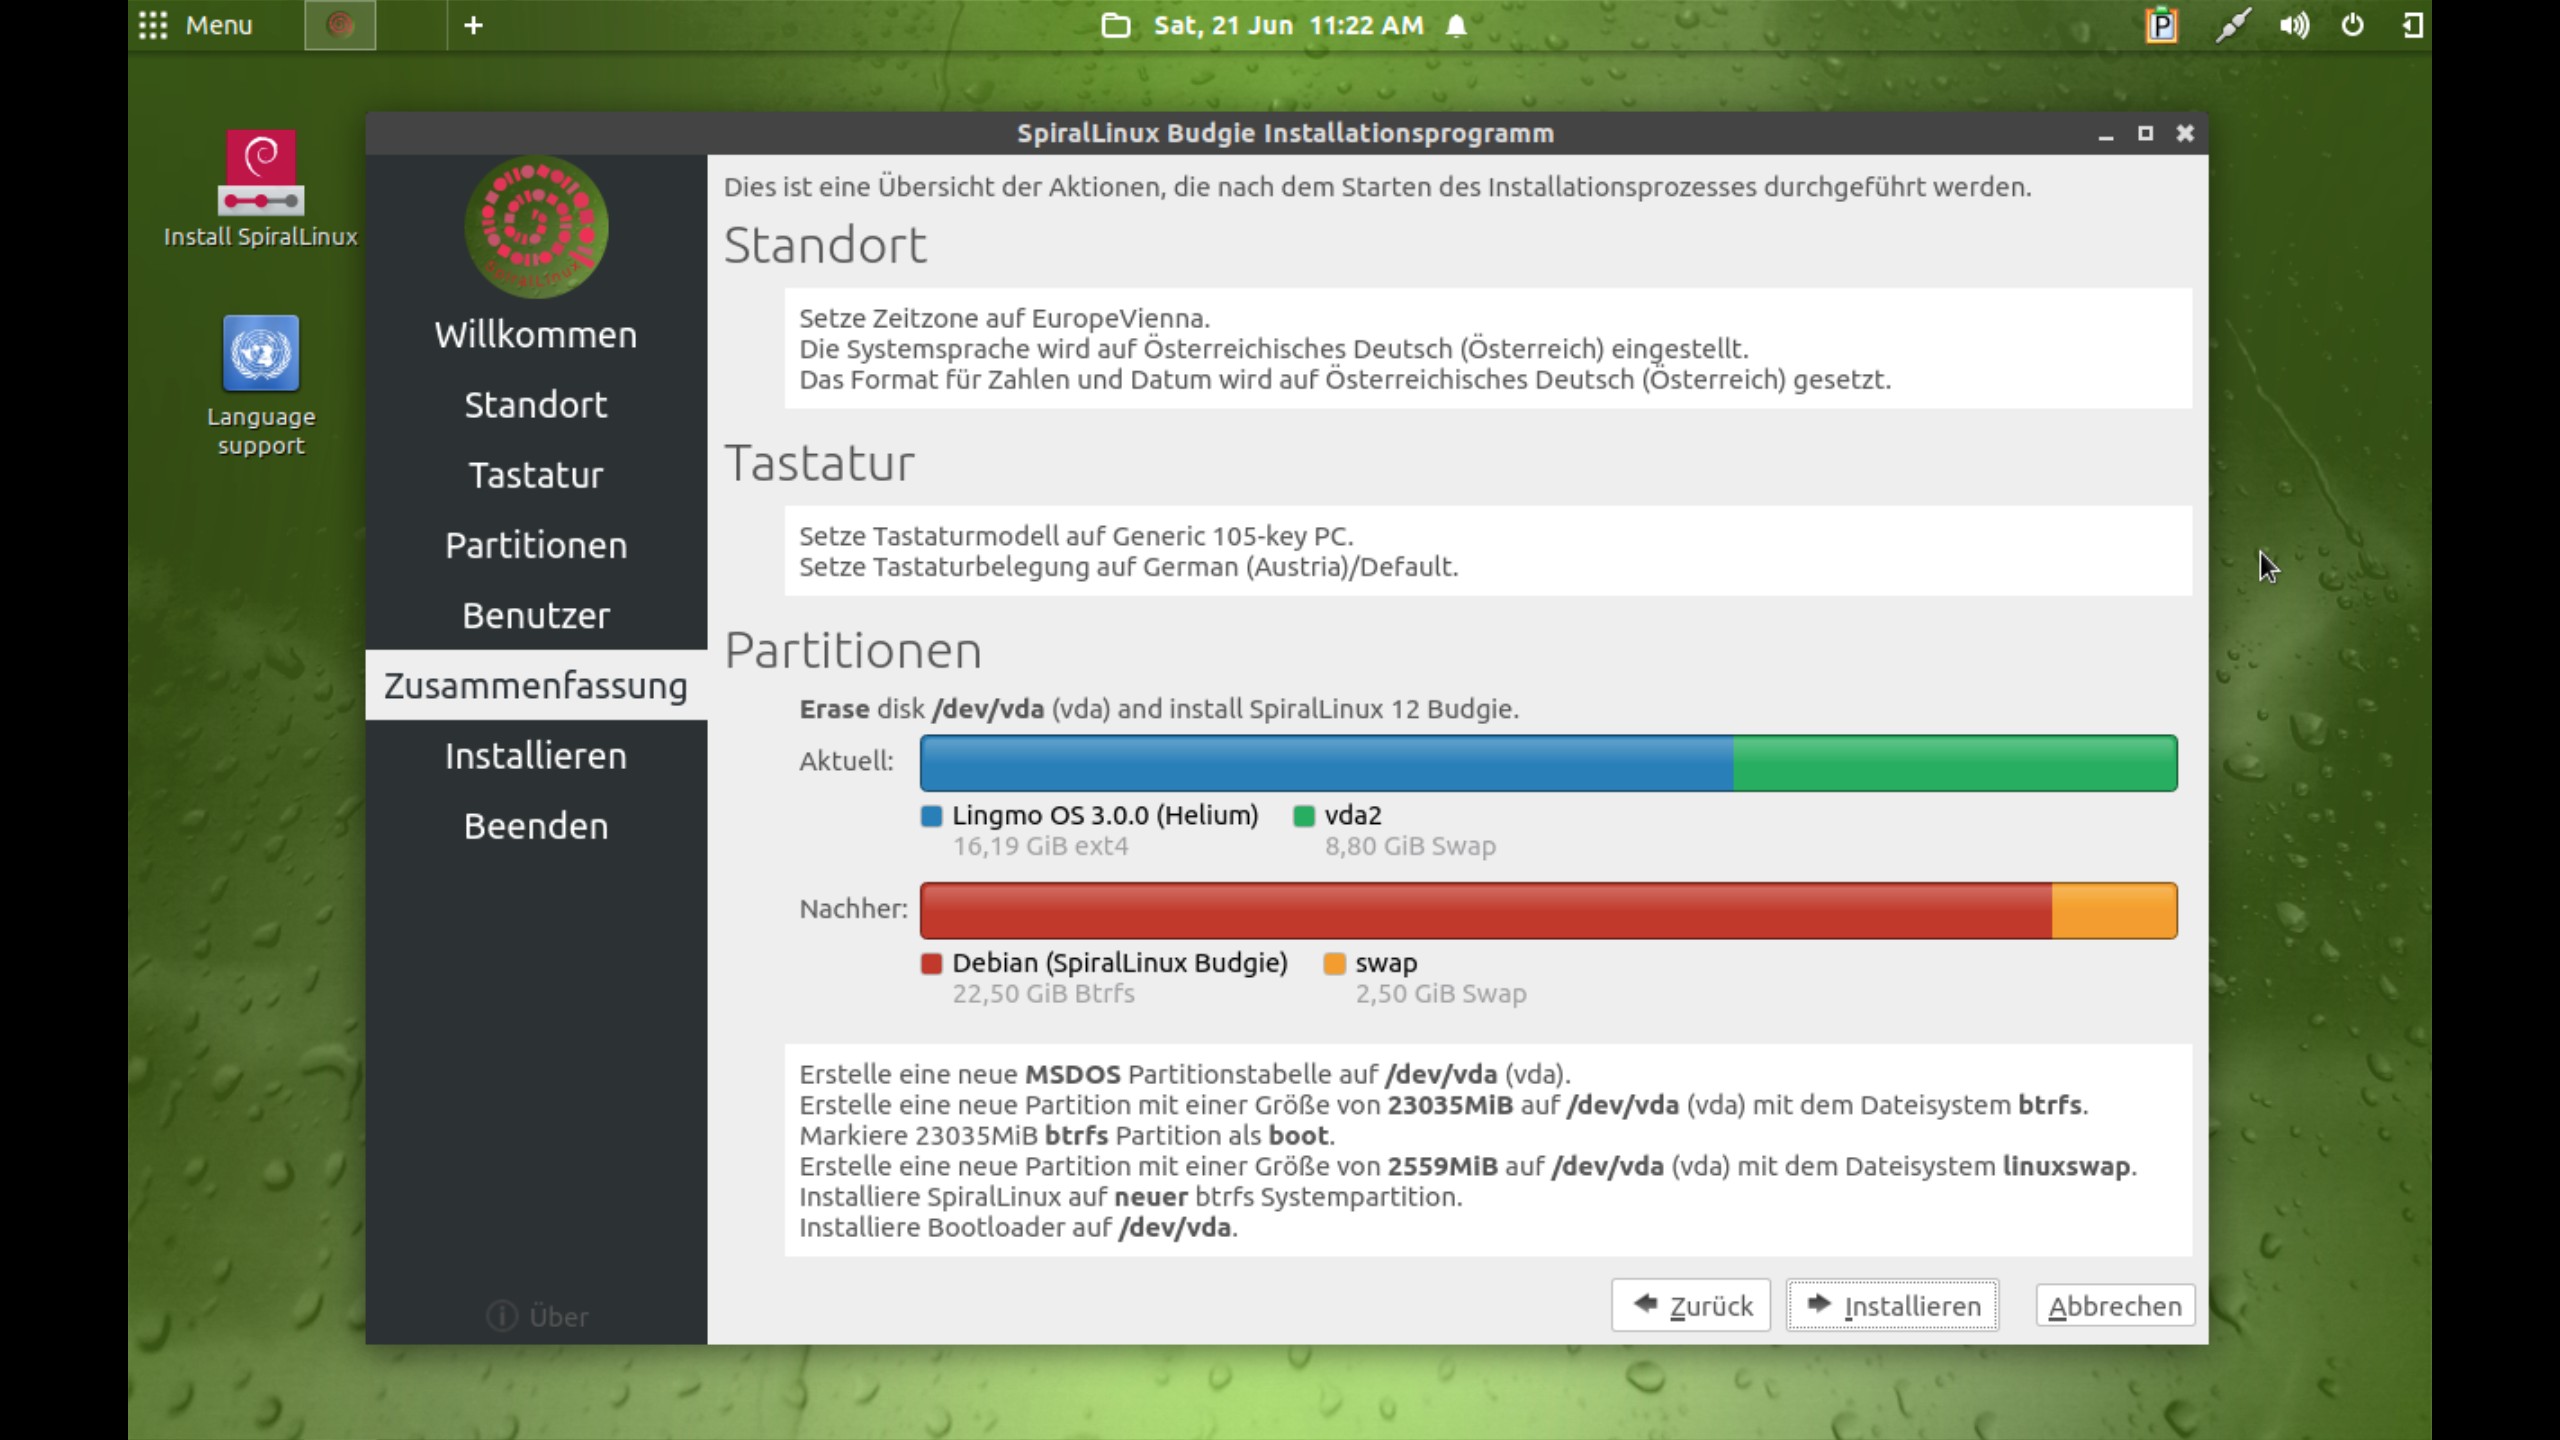Image resolution: width=2560 pixels, height=1440 pixels.
Task: Select the Tastatur step in sidebar
Action: coord(536,475)
